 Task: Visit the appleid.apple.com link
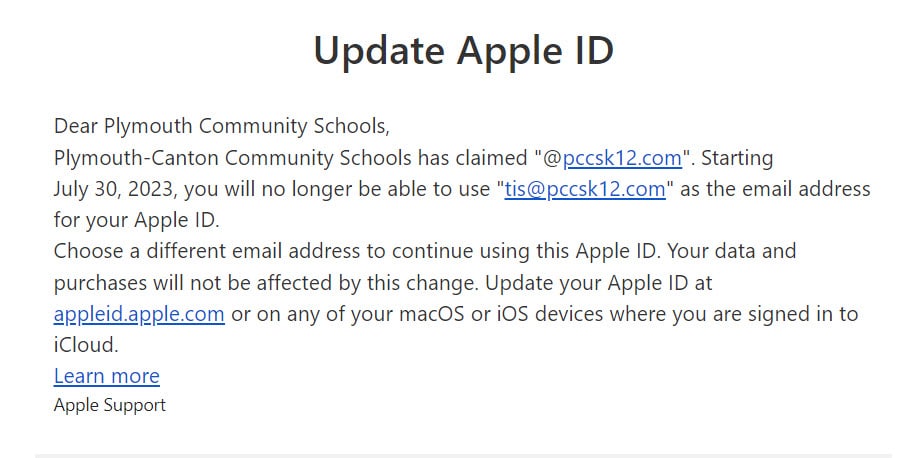click(x=139, y=314)
